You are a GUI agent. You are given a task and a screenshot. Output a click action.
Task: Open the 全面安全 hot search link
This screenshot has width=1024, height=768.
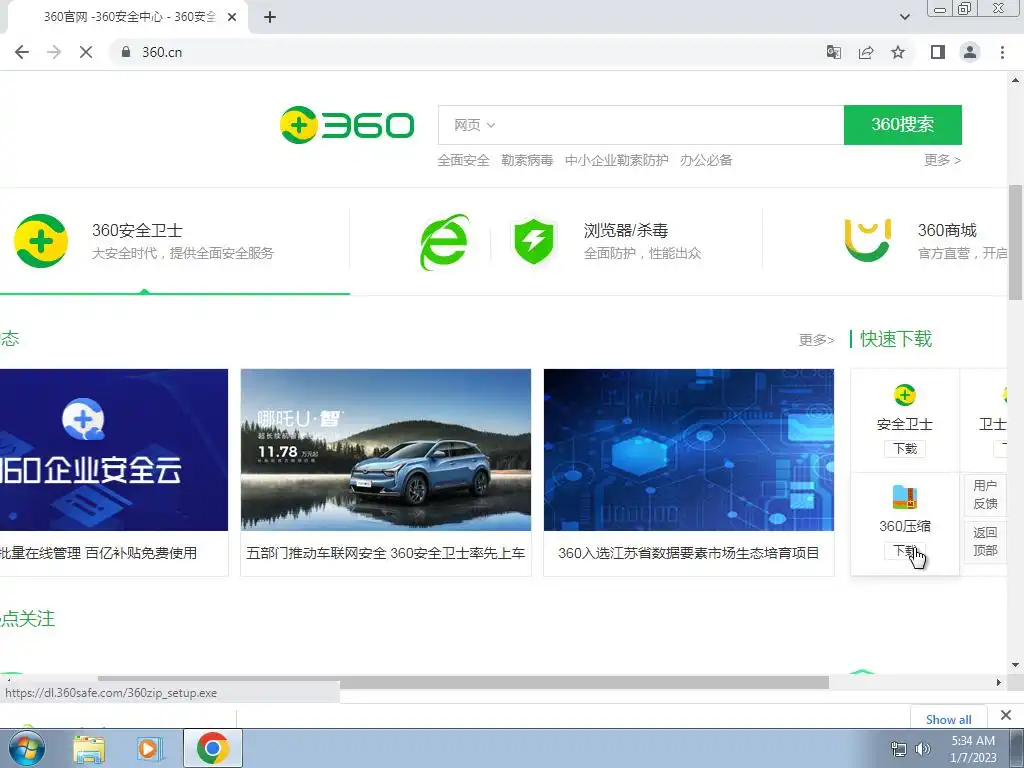point(463,160)
